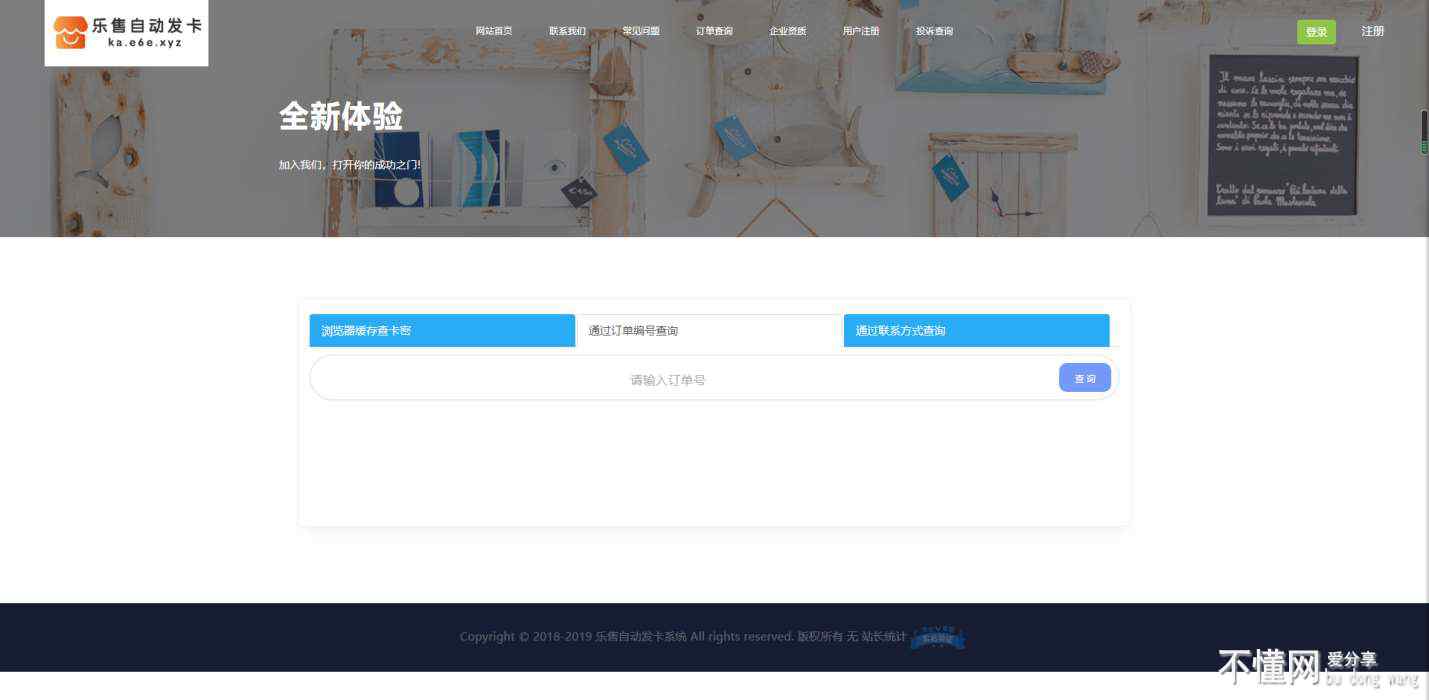Screen dimensions: 1429x700
Task: Open 投诉查询 from navigation bar
Action: (934, 31)
